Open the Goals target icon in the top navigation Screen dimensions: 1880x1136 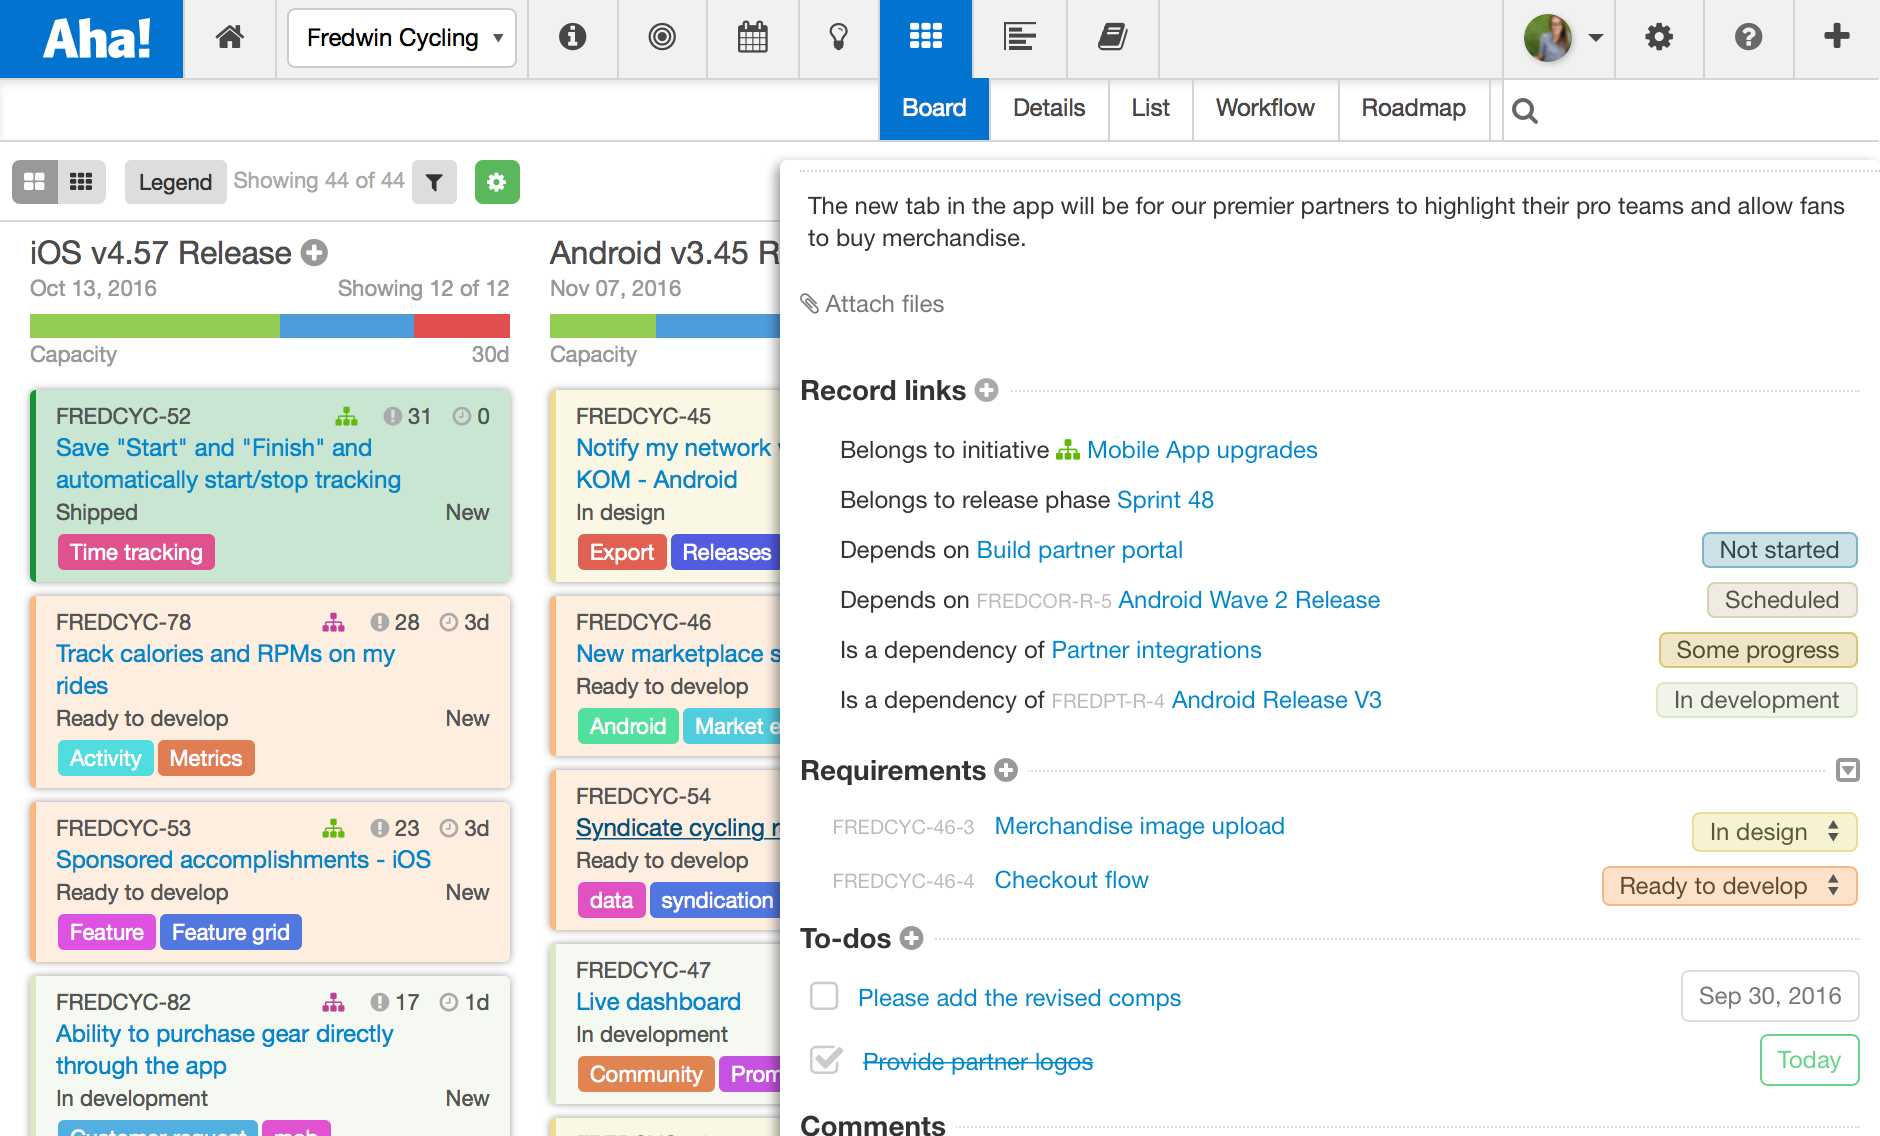tap(661, 38)
